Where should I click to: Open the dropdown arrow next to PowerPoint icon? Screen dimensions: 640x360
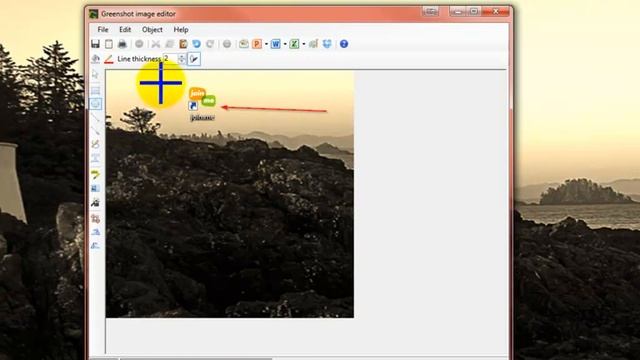(x=266, y=44)
